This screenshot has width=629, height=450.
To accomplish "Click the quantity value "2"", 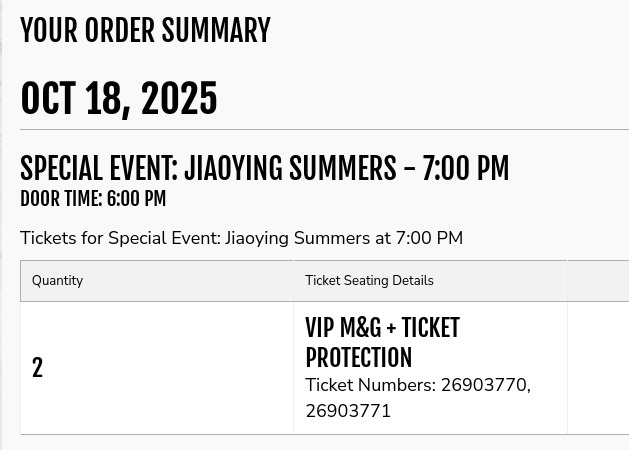I will [x=37, y=368].
